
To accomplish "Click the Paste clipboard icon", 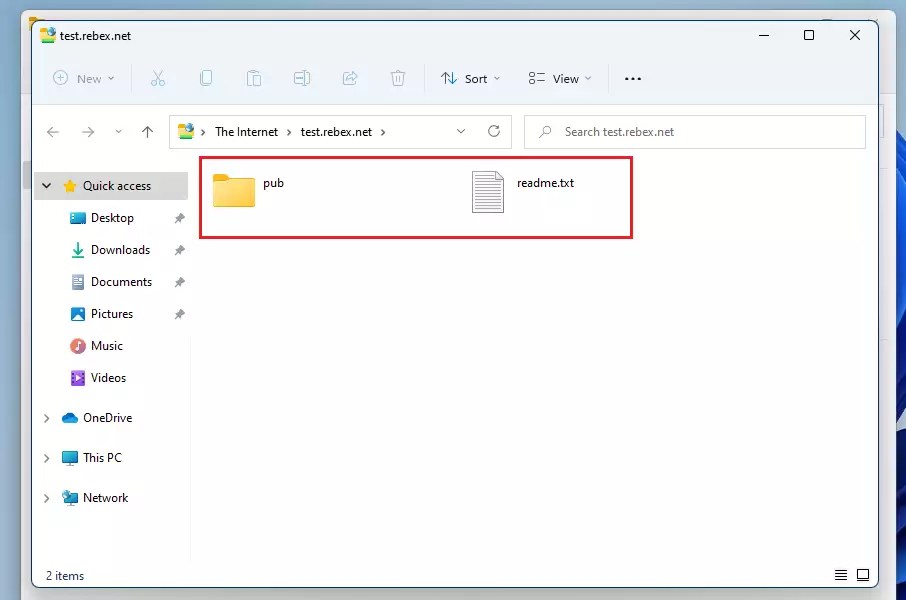I will [254, 79].
